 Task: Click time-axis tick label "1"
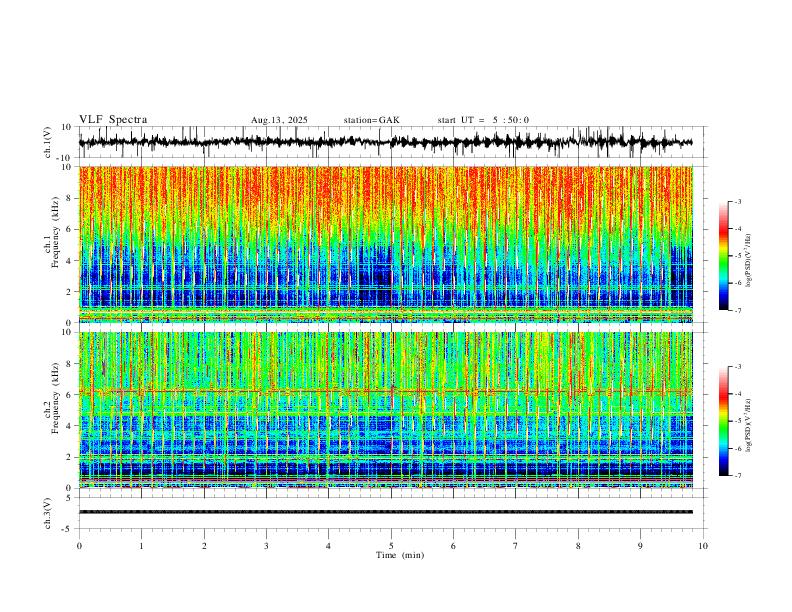click(141, 546)
